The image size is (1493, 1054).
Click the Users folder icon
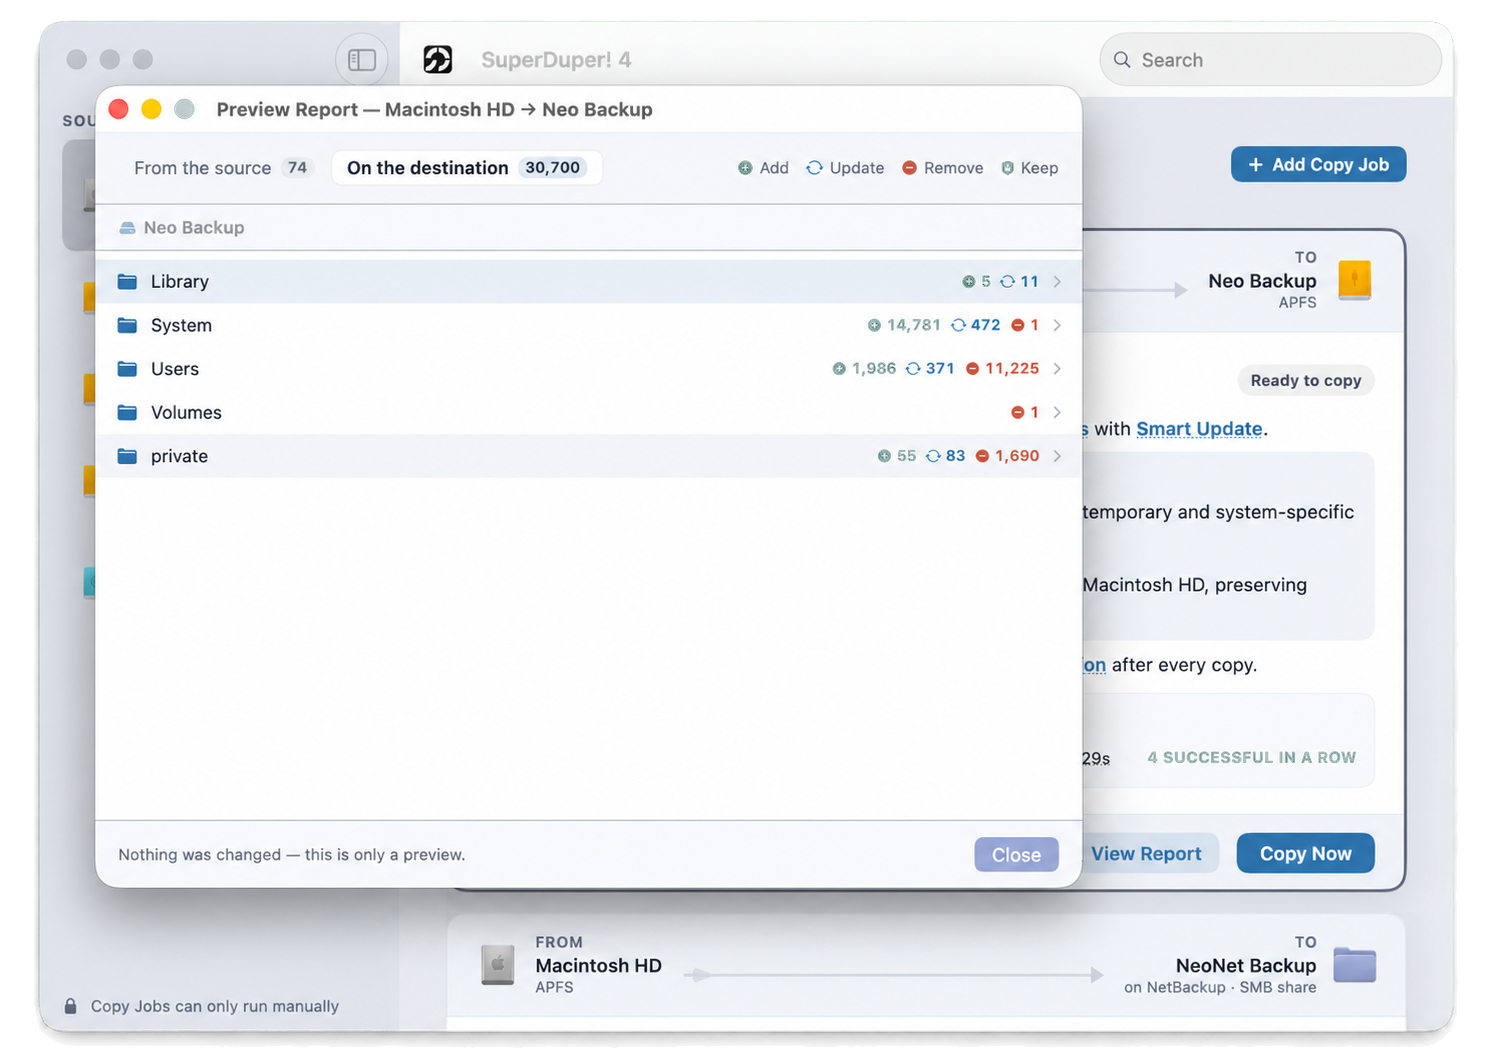[127, 369]
